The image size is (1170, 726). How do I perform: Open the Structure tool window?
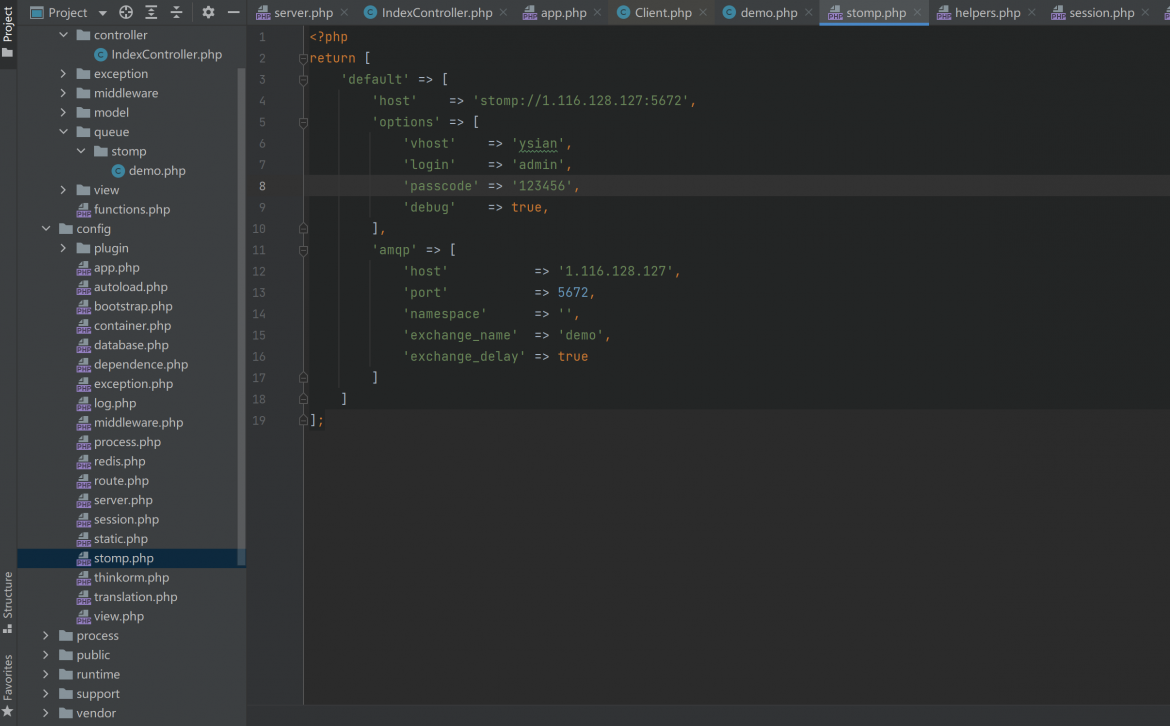click(x=7, y=602)
